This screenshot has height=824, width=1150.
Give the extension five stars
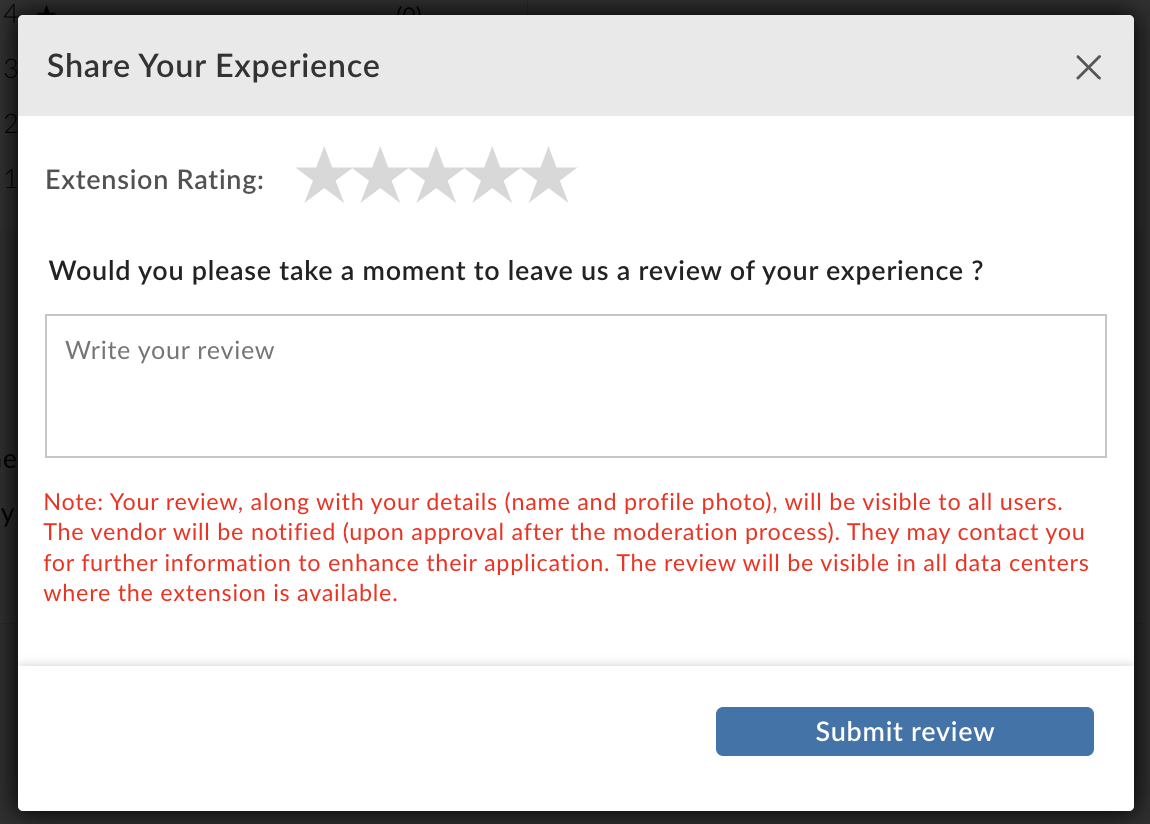click(x=549, y=177)
